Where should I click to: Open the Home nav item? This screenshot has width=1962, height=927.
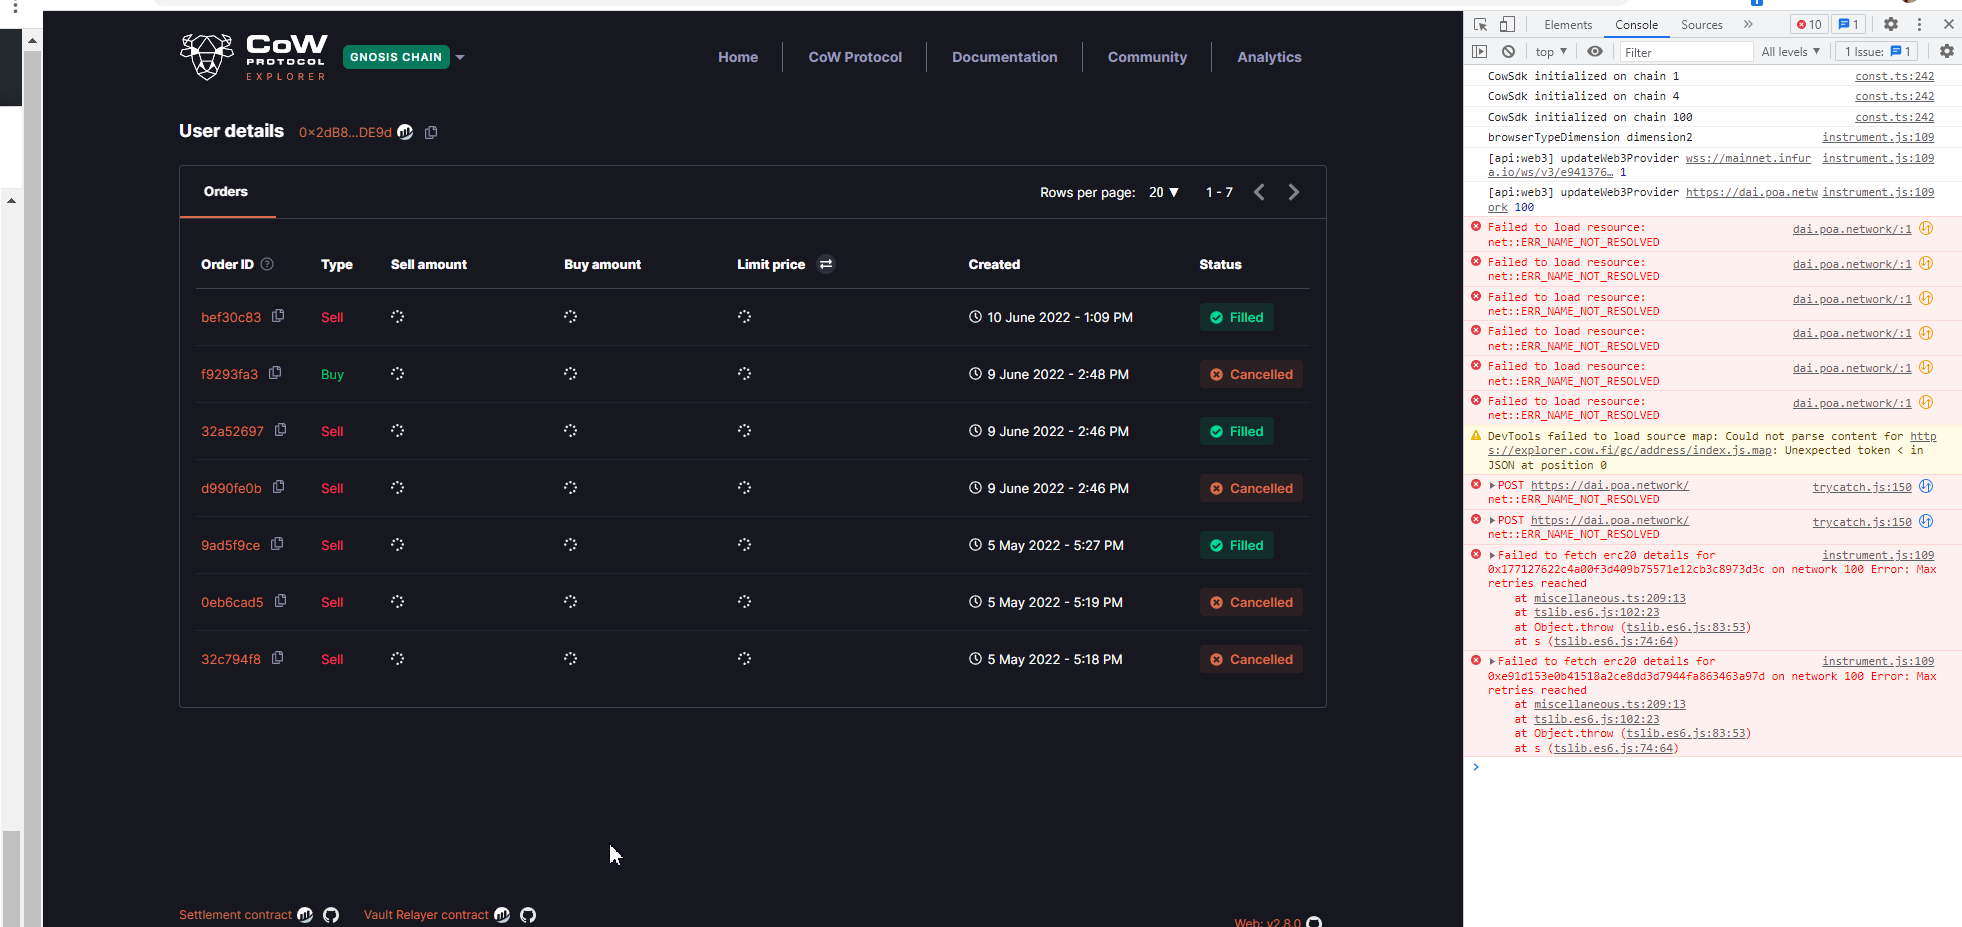pyautogui.click(x=738, y=57)
